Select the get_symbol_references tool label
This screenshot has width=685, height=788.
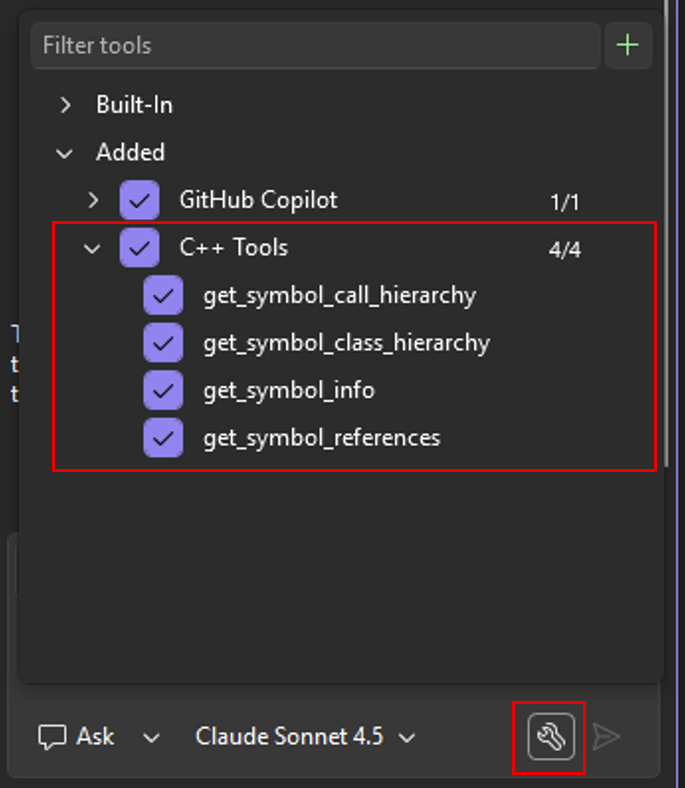321,438
